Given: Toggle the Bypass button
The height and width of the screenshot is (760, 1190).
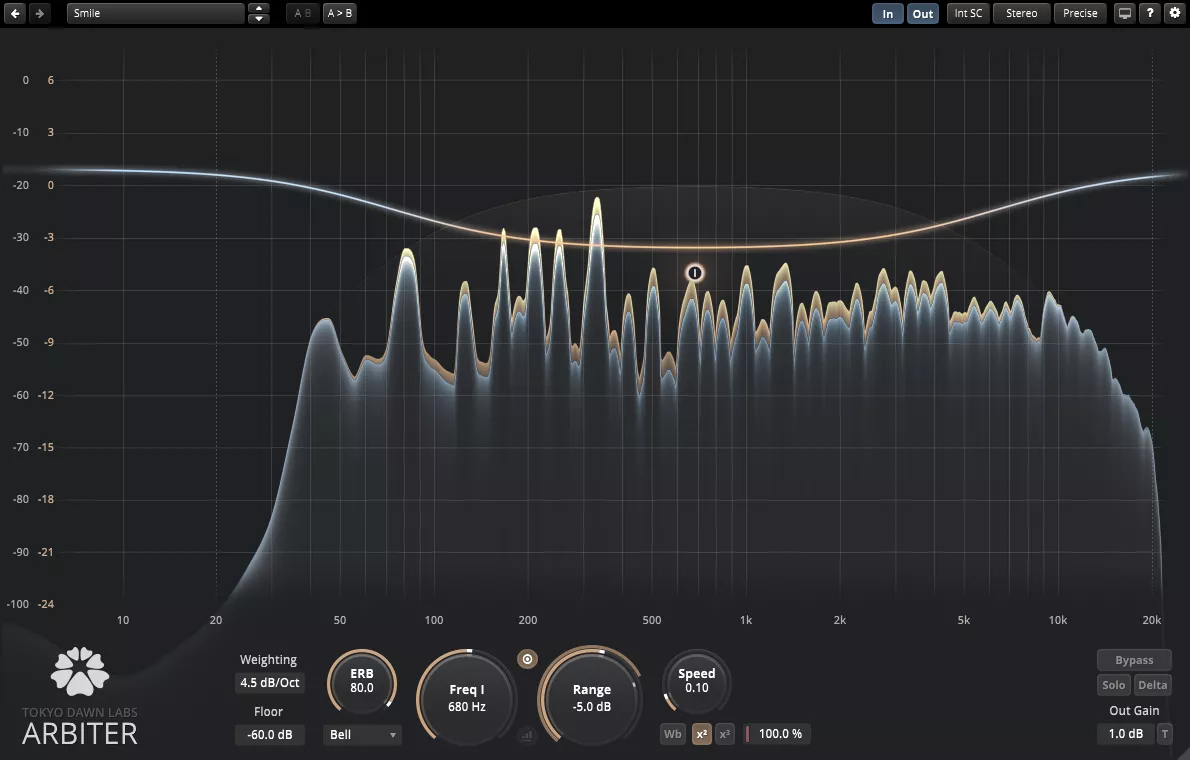Looking at the screenshot, I should (1134, 660).
